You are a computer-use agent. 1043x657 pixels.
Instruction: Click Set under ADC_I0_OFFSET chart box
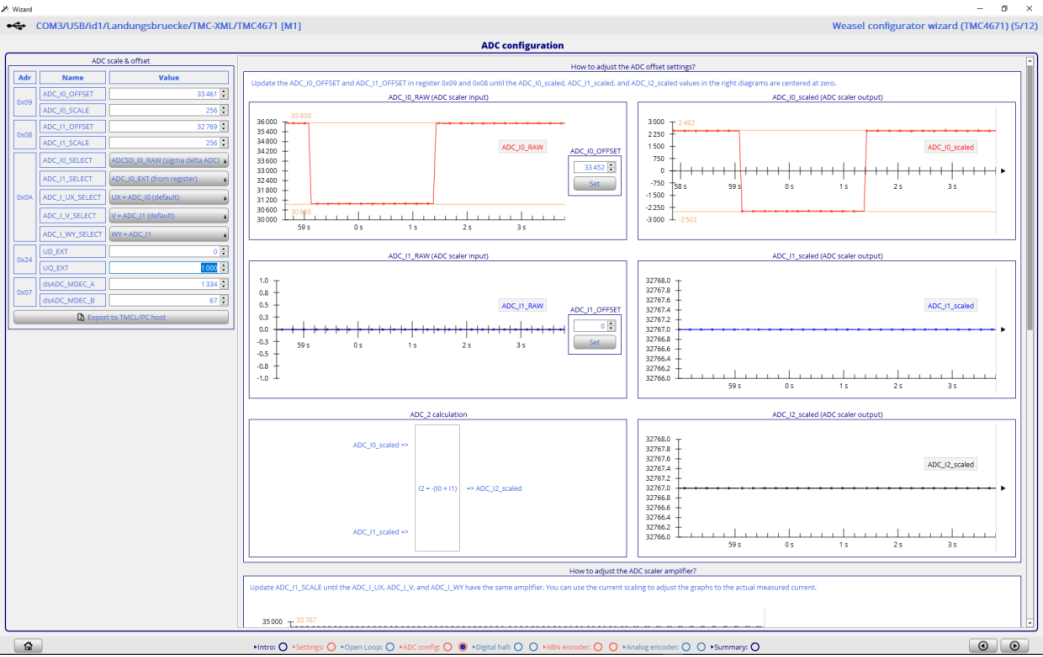pos(595,184)
